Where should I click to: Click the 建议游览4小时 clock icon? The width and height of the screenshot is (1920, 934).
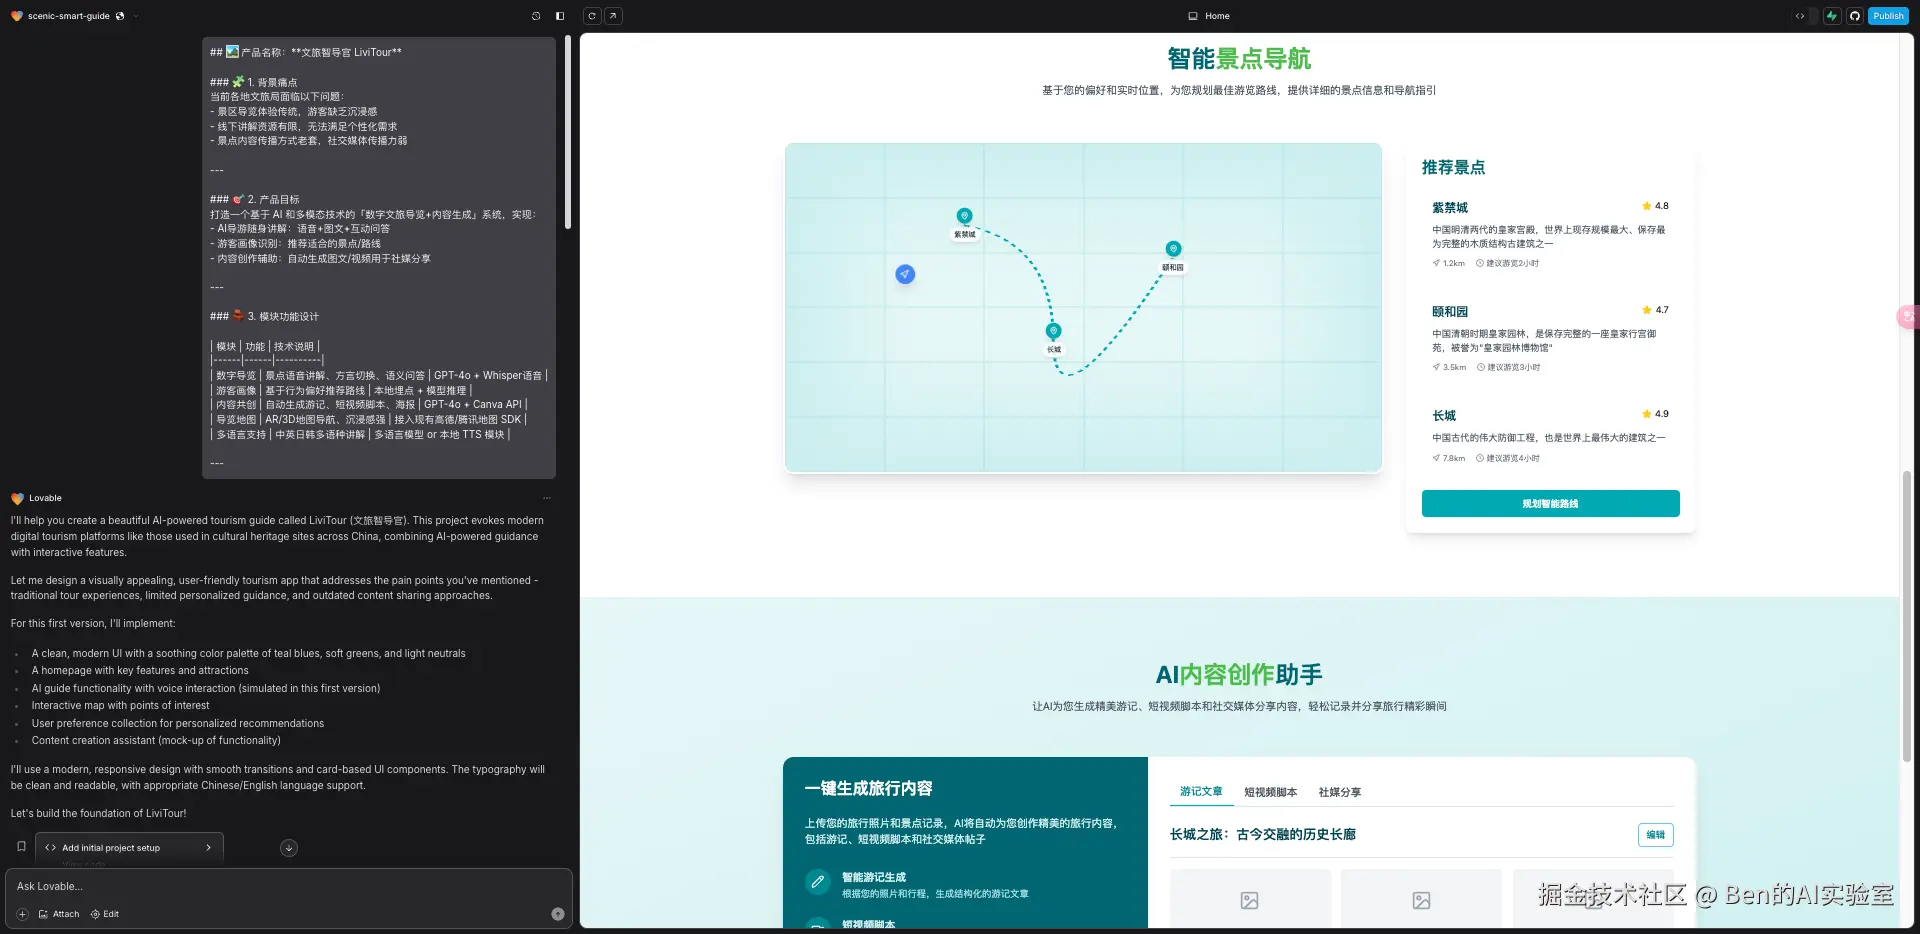1480,459
